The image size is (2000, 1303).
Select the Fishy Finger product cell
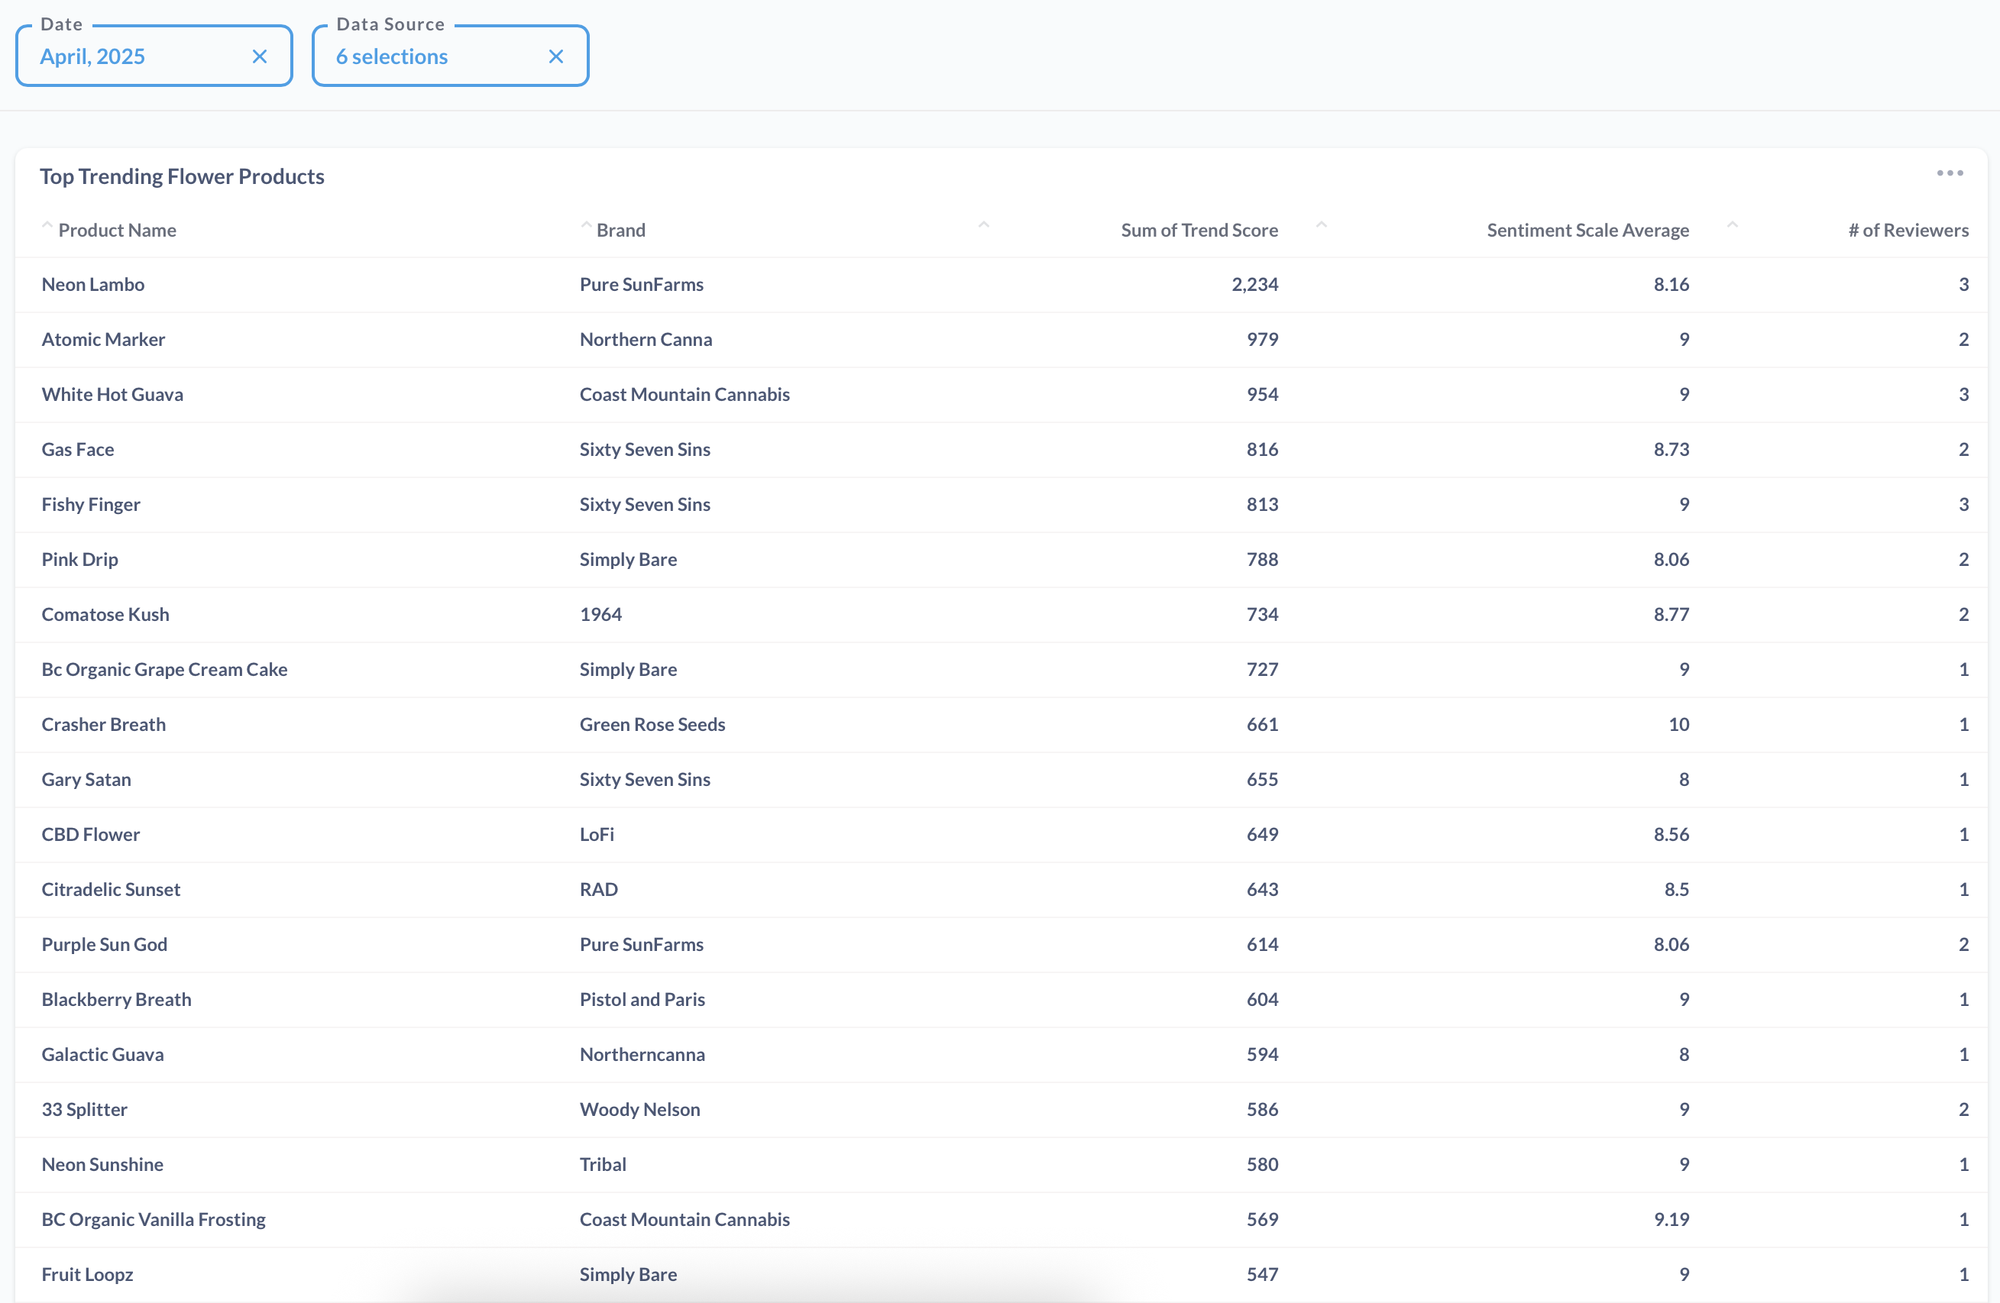[91, 504]
